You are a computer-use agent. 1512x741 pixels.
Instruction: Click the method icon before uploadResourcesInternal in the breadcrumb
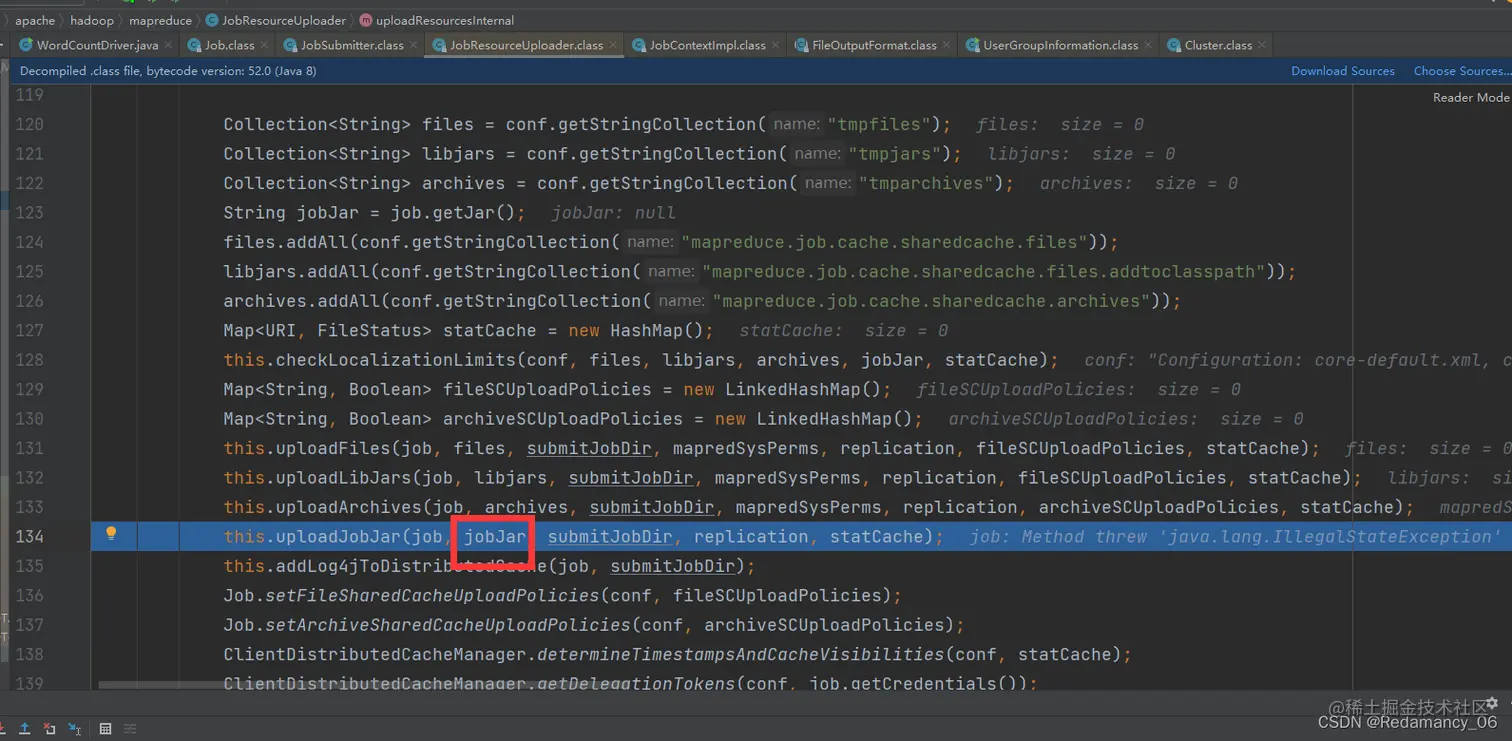coord(365,20)
